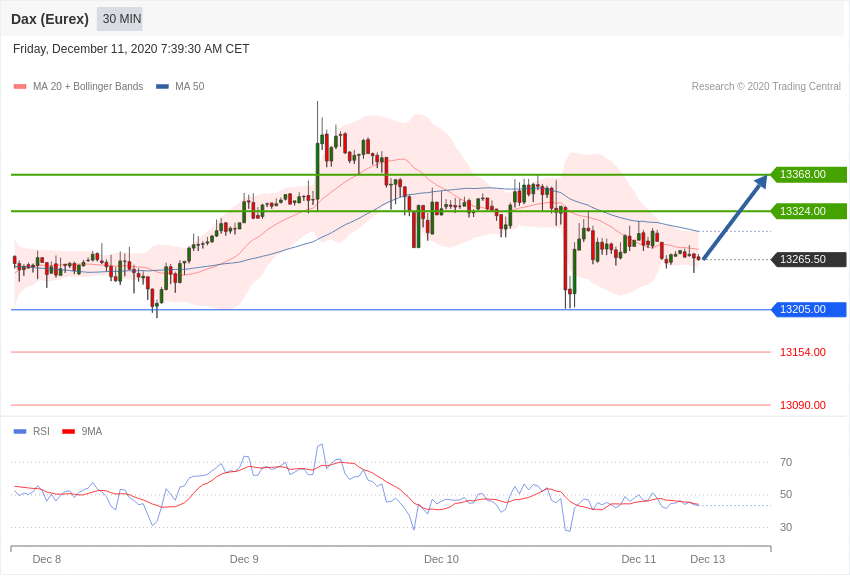This screenshot has width=850, height=576.
Task: Select the 13368.00 resistance price tag
Action: tap(808, 174)
